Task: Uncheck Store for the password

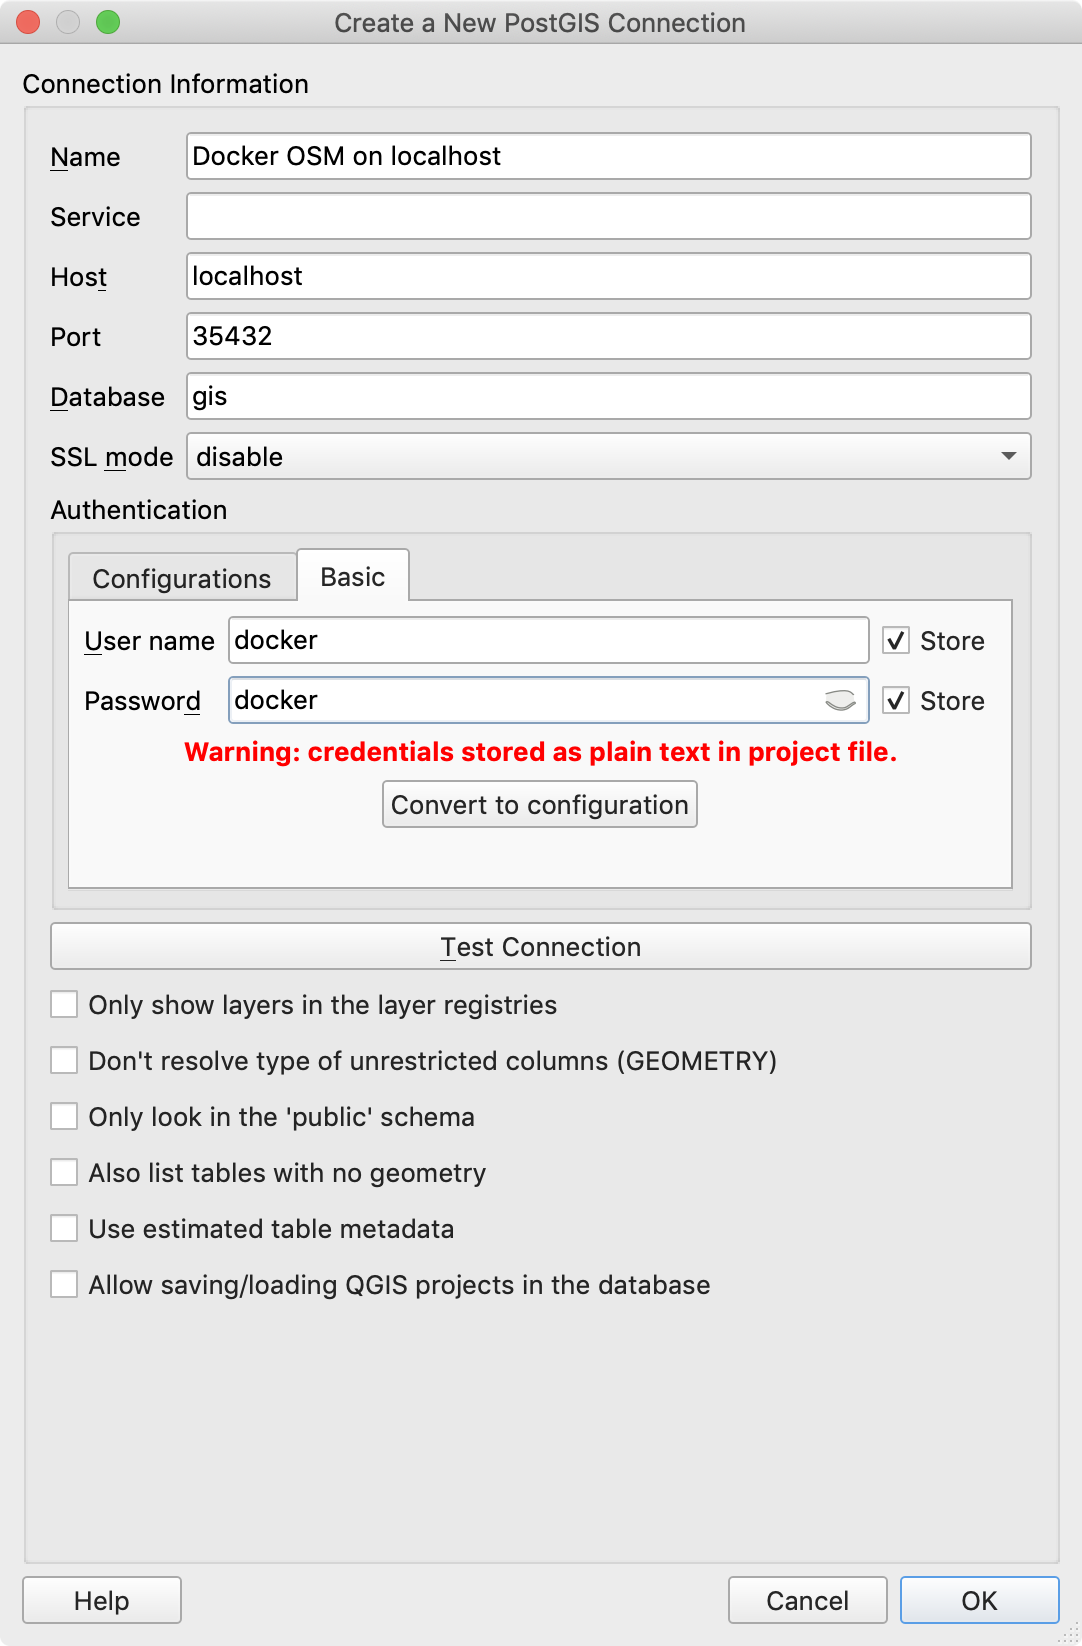Action: pyautogui.click(x=896, y=701)
